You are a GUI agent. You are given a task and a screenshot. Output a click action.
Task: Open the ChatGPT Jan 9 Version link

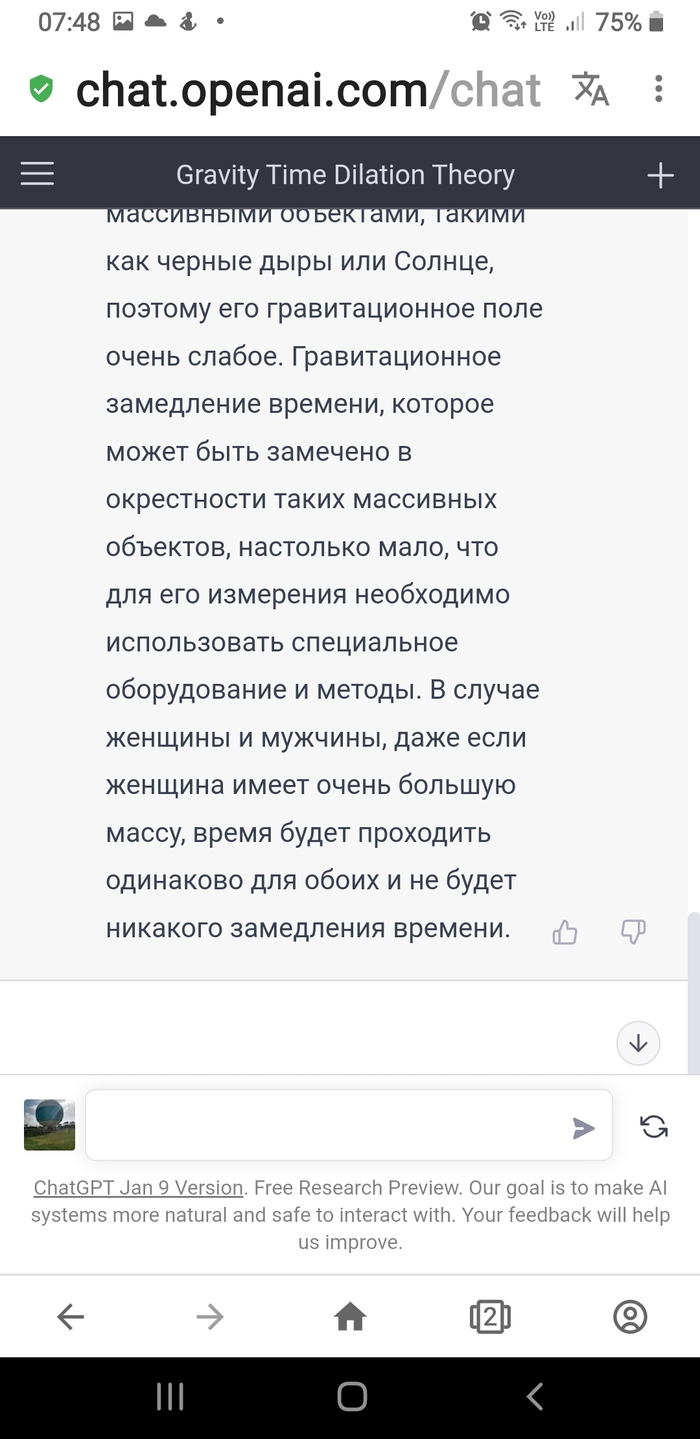click(x=139, y=1188)
